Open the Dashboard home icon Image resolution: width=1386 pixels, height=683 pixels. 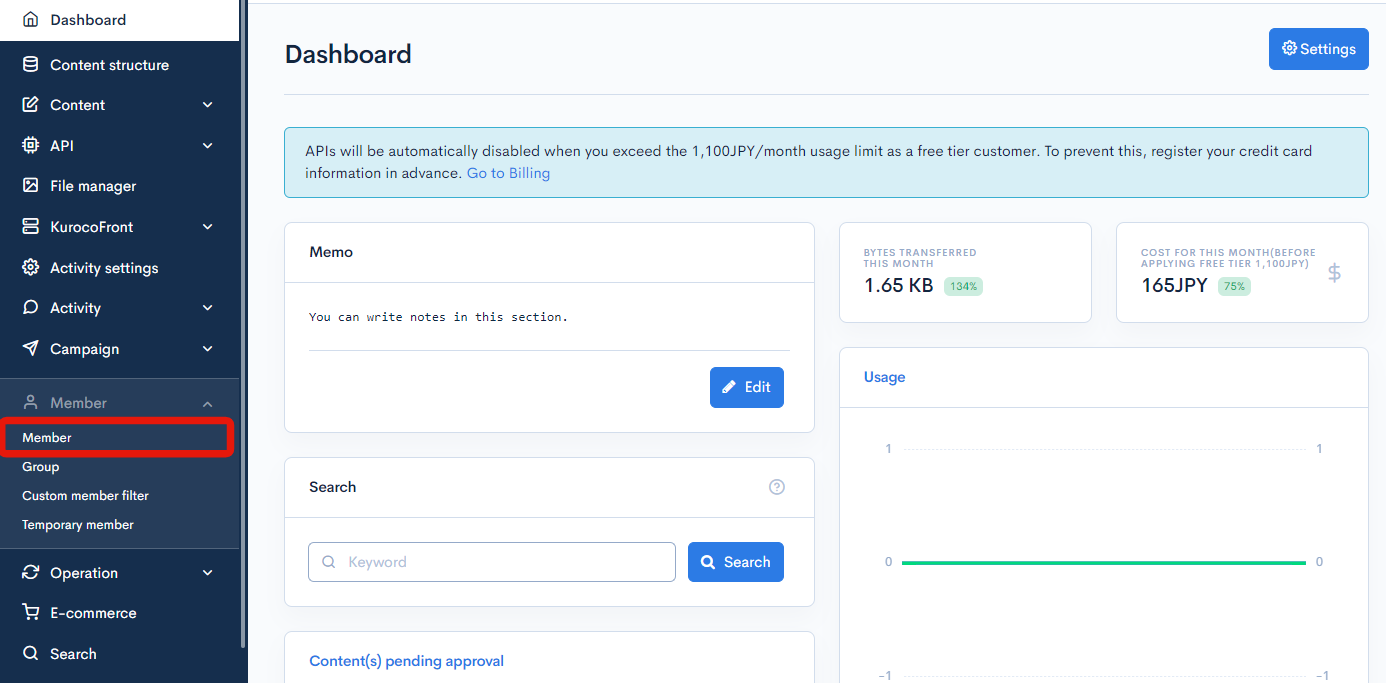[x=30, y=19]
